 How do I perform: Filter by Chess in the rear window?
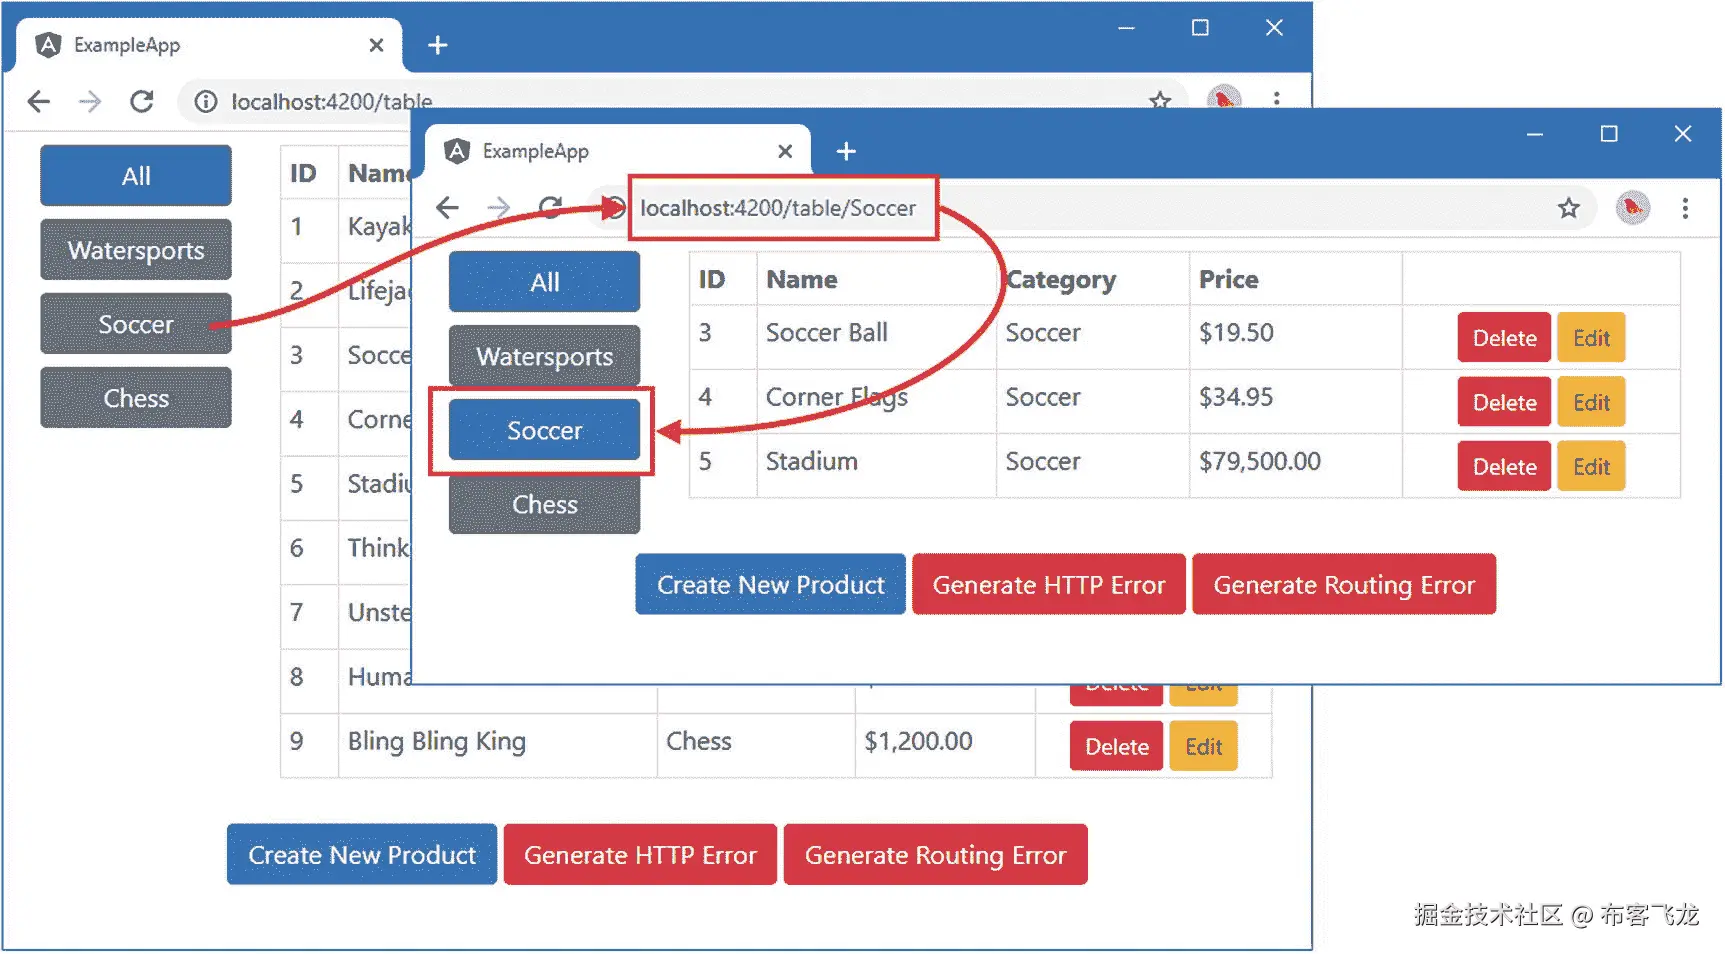click(136, 398)
